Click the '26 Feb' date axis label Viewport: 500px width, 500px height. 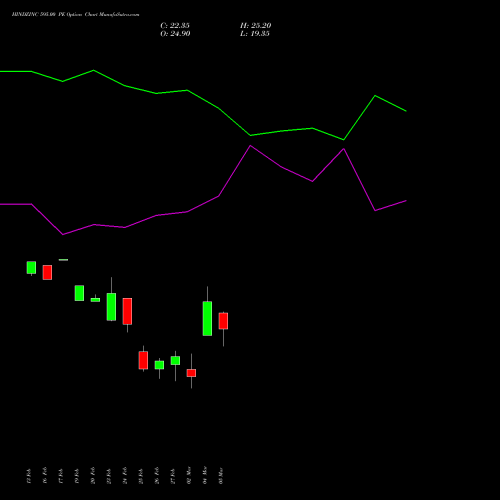coord(157,475)
